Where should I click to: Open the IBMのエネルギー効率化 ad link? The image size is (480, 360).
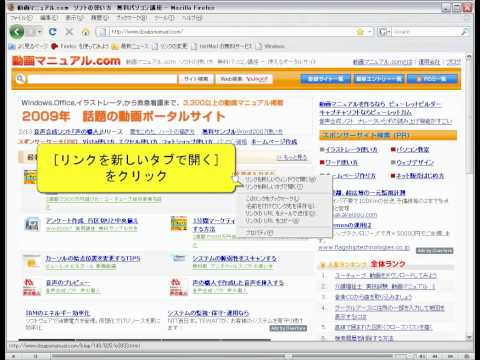pos(58,313)
